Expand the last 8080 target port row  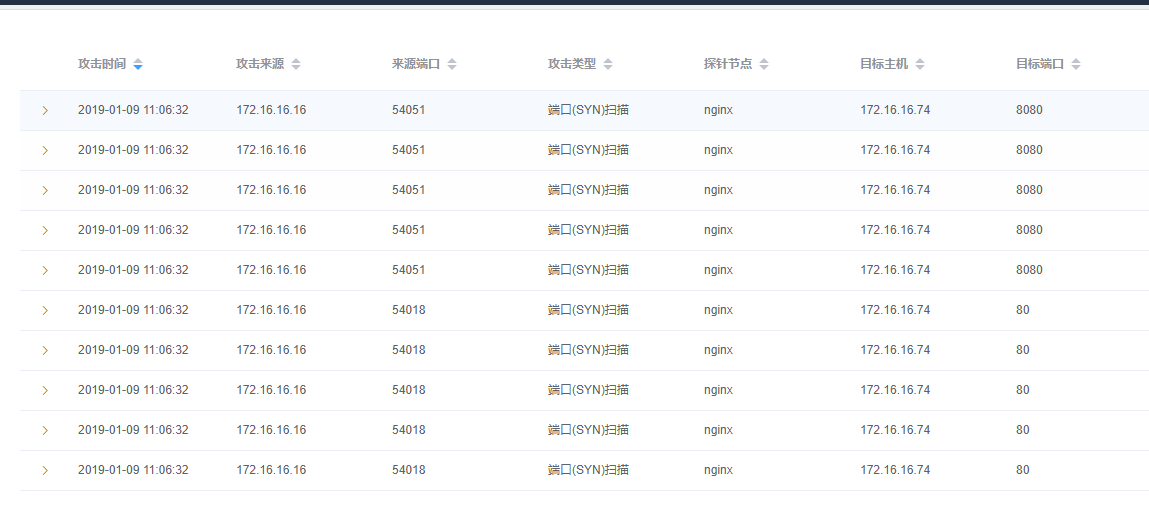coord(45,270)
